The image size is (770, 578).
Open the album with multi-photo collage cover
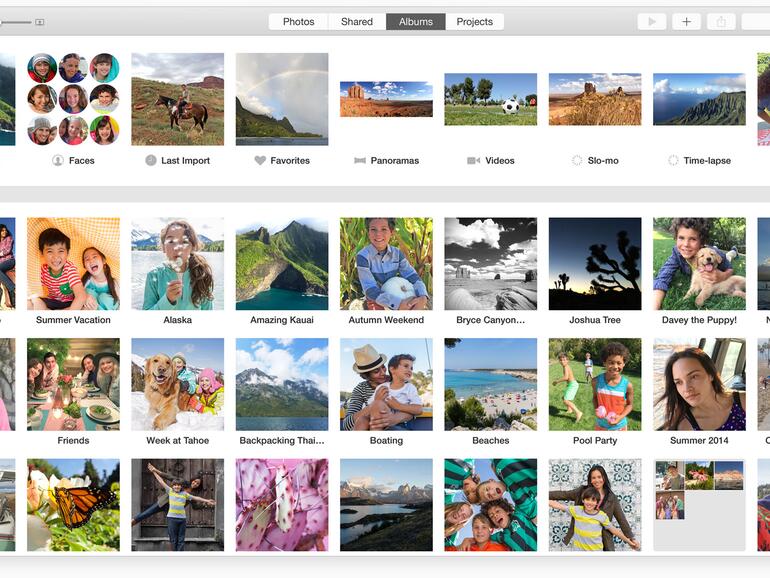coord(699,505)
